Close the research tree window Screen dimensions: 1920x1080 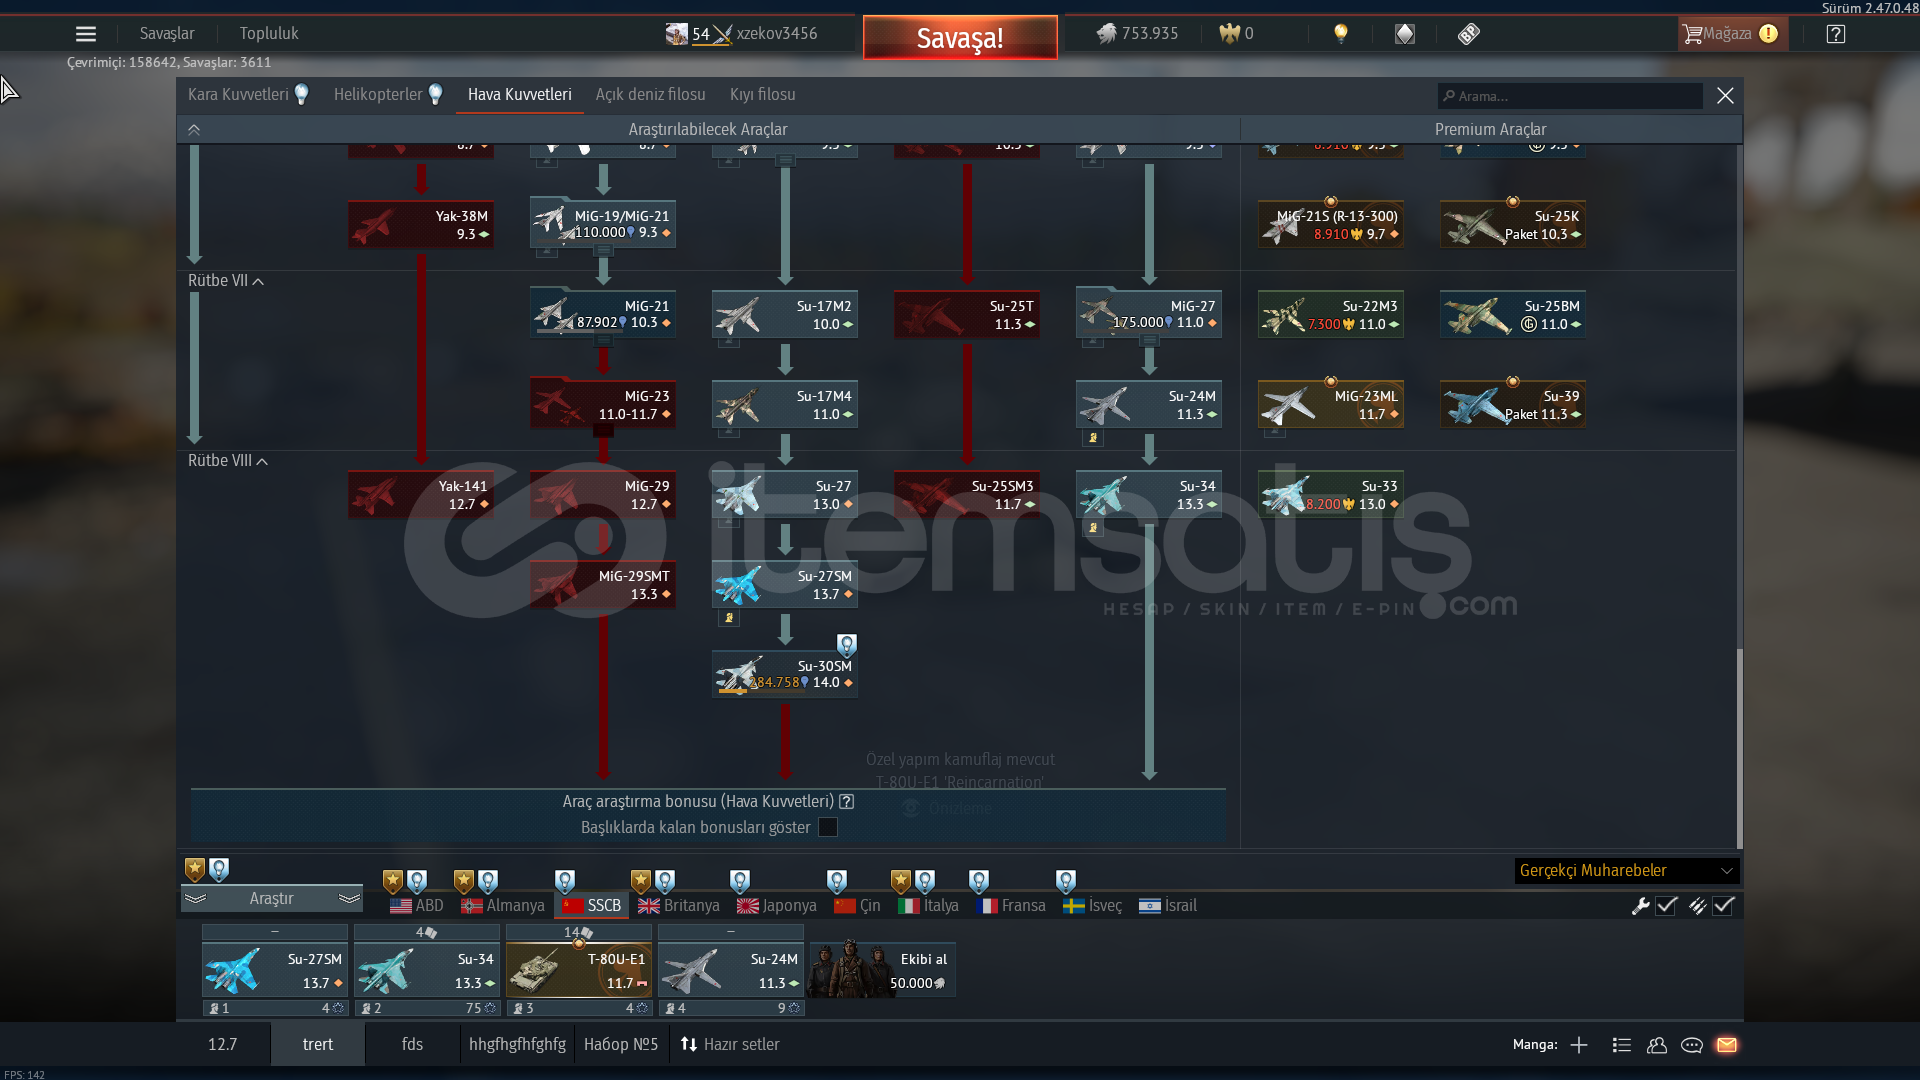pos(1725,95)
